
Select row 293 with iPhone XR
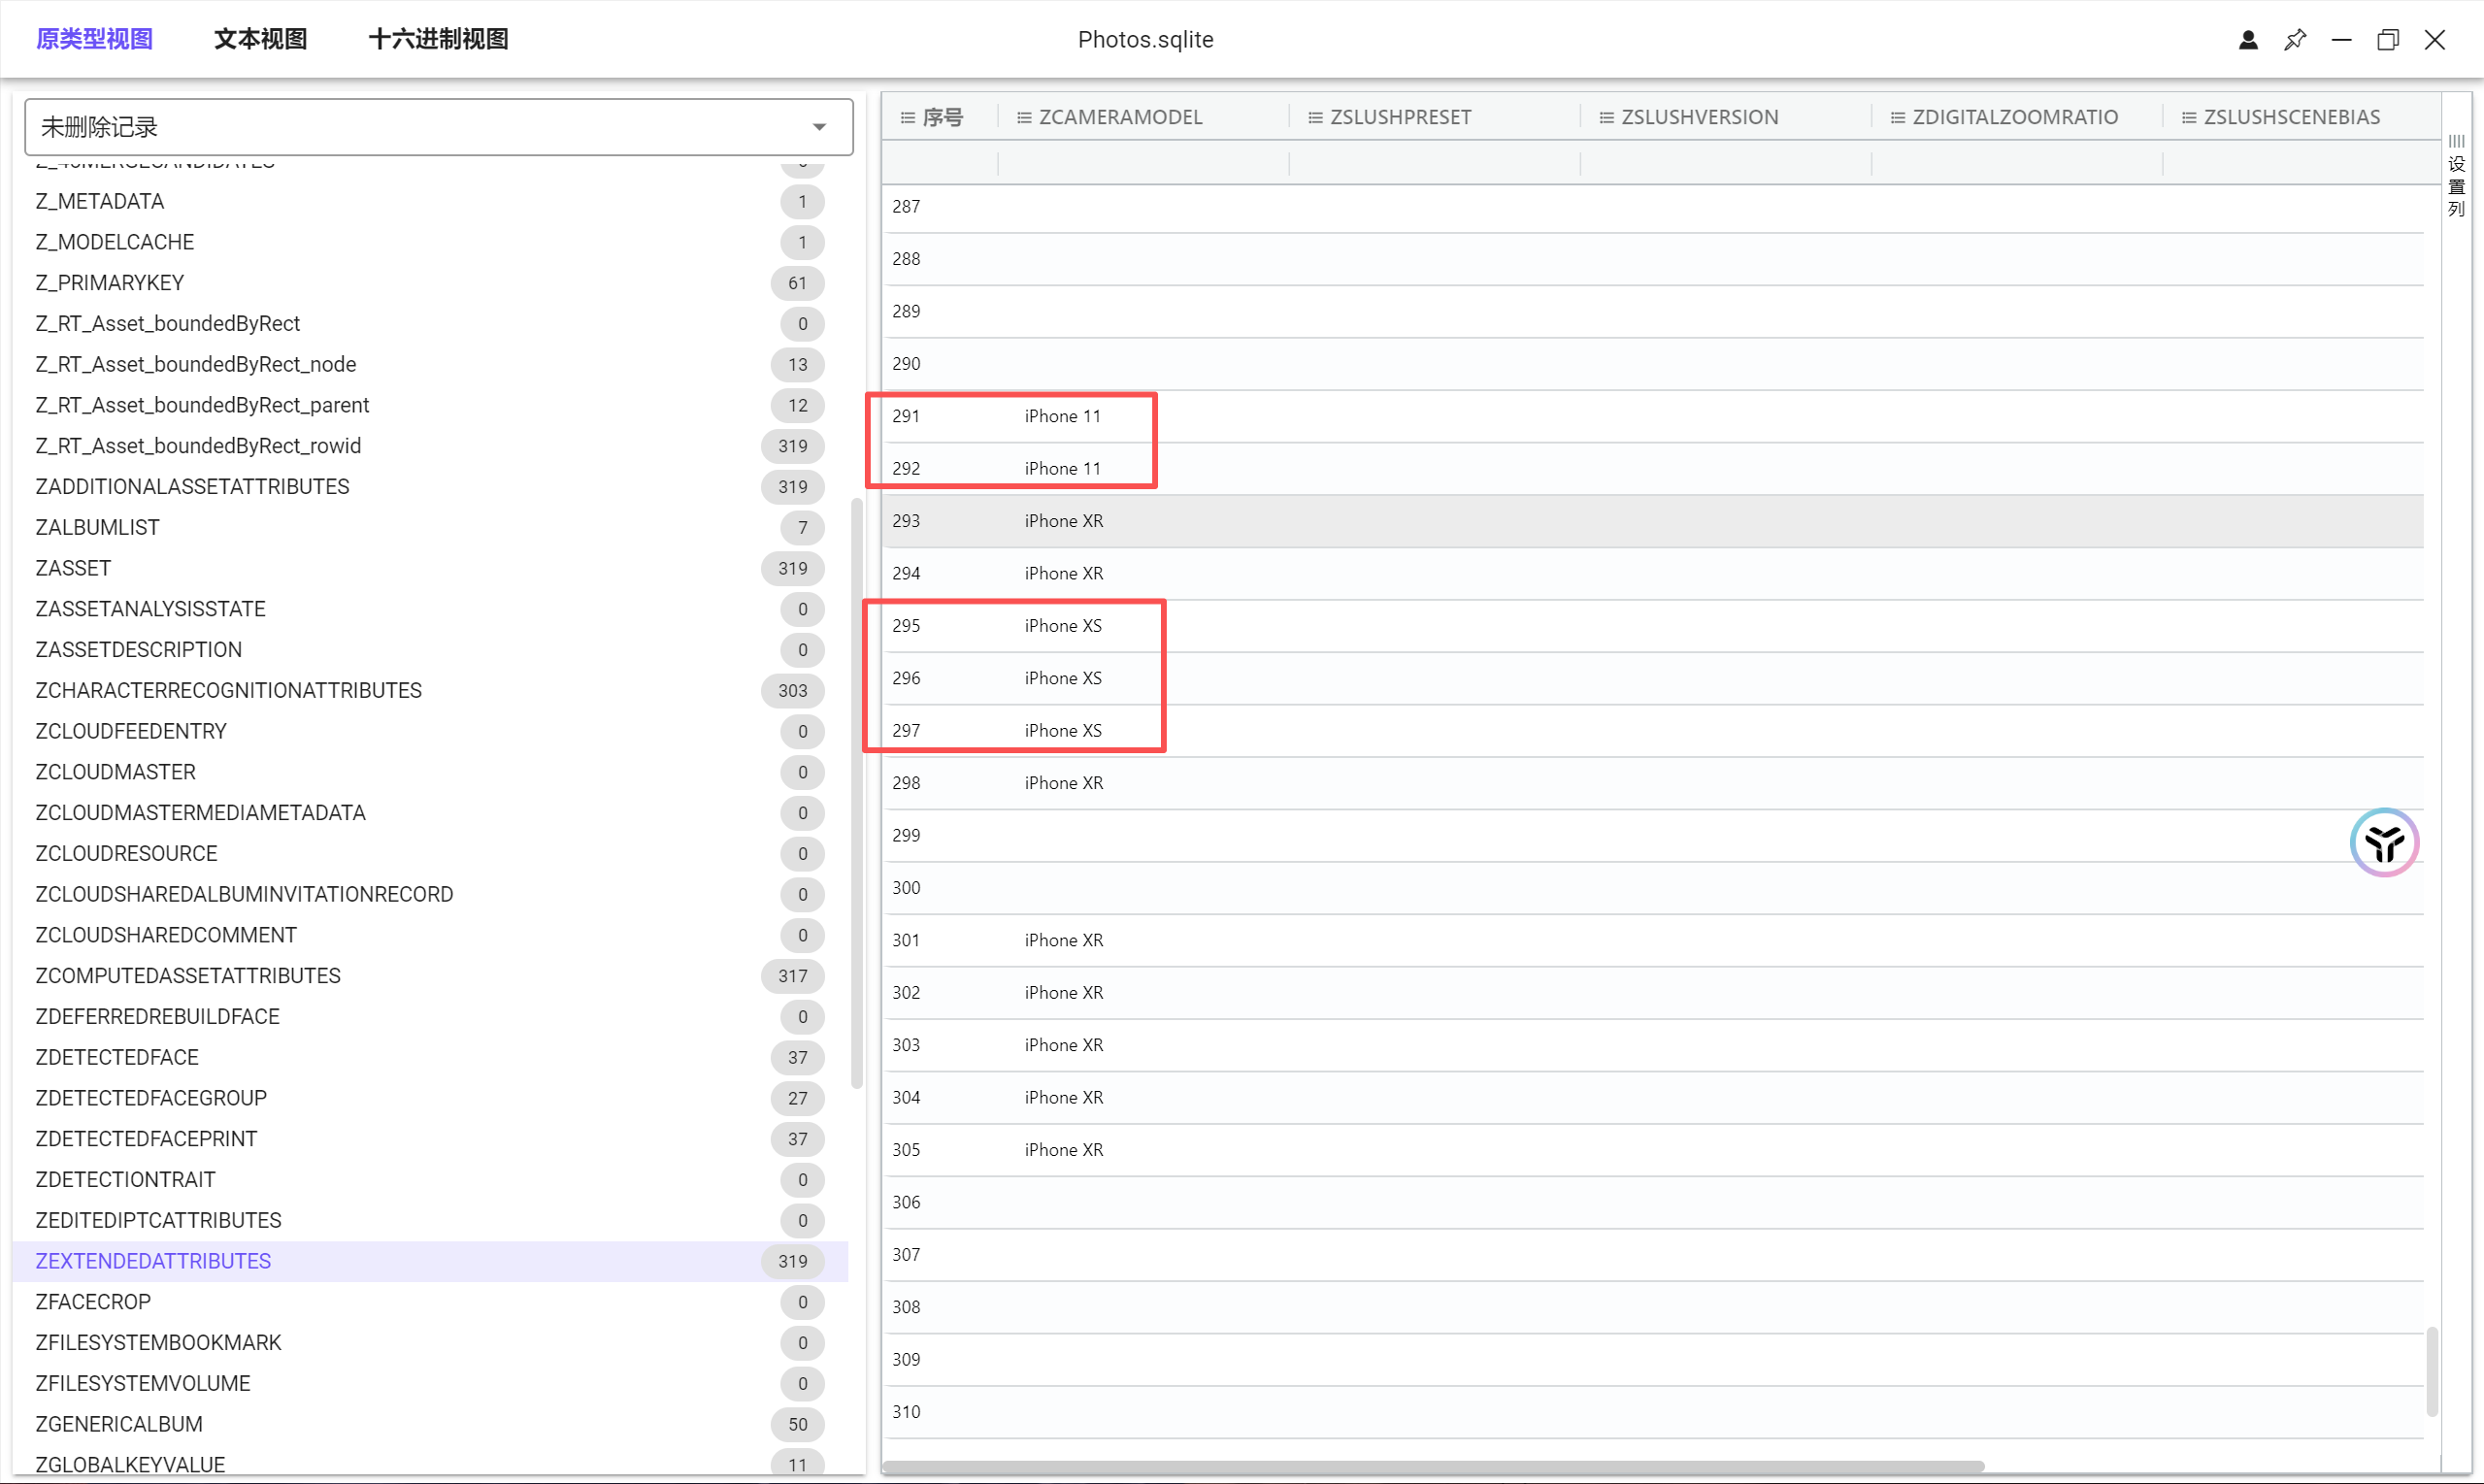coord(1063,521)
